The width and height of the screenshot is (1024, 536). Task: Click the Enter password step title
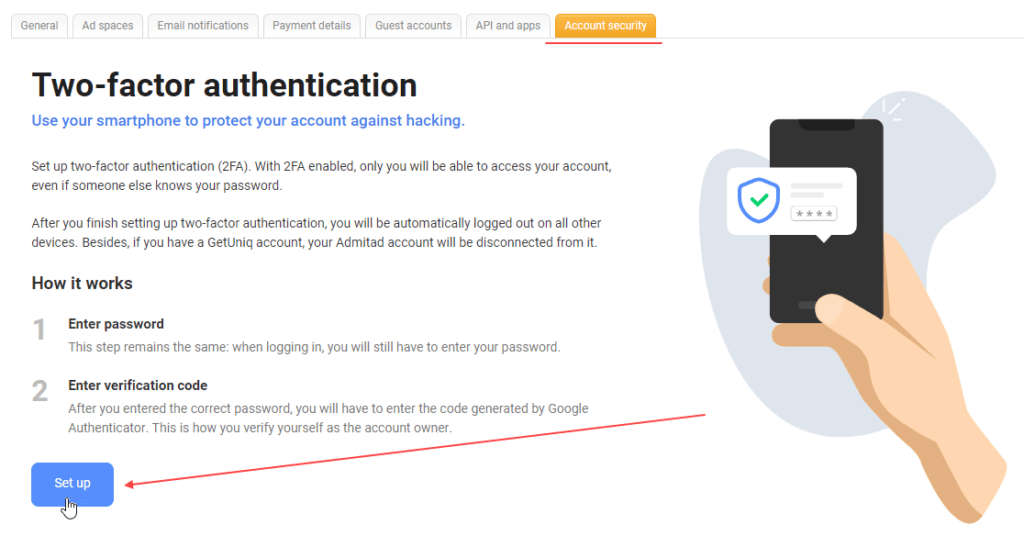pos(116,324)
